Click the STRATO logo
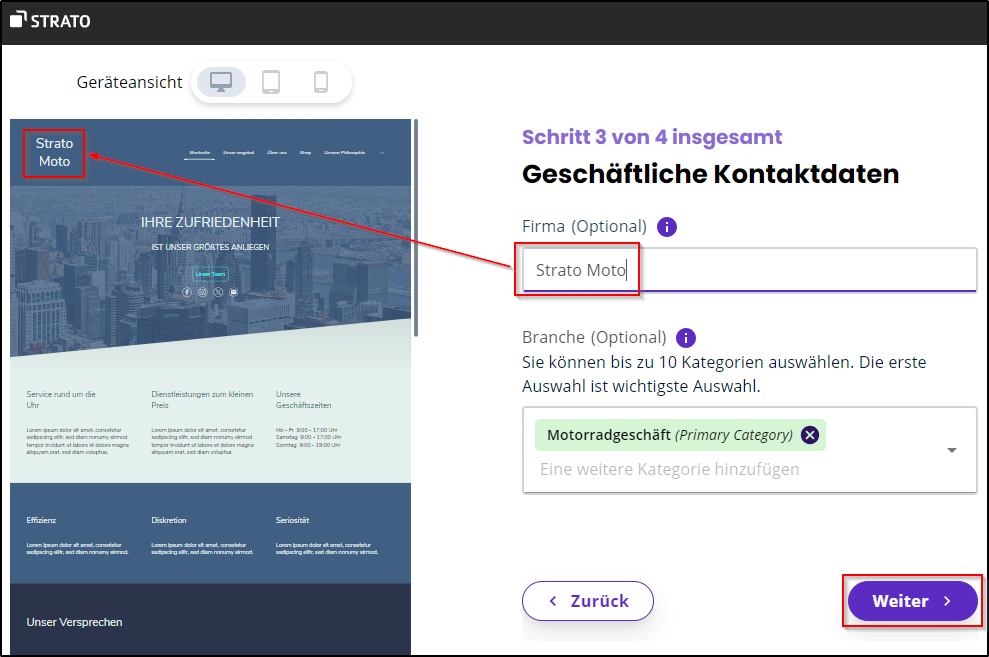The height and width of the screenshot is (657, 989). pyautogui.click(x=49, y=19)
